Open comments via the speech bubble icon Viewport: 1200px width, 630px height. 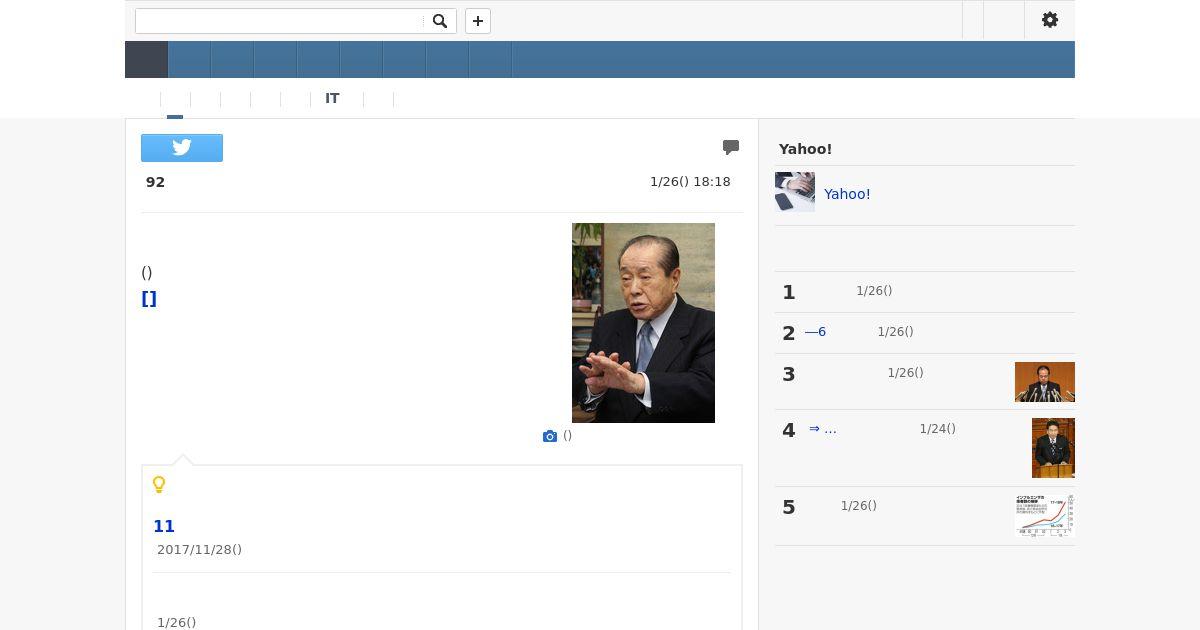coord(731,147)
